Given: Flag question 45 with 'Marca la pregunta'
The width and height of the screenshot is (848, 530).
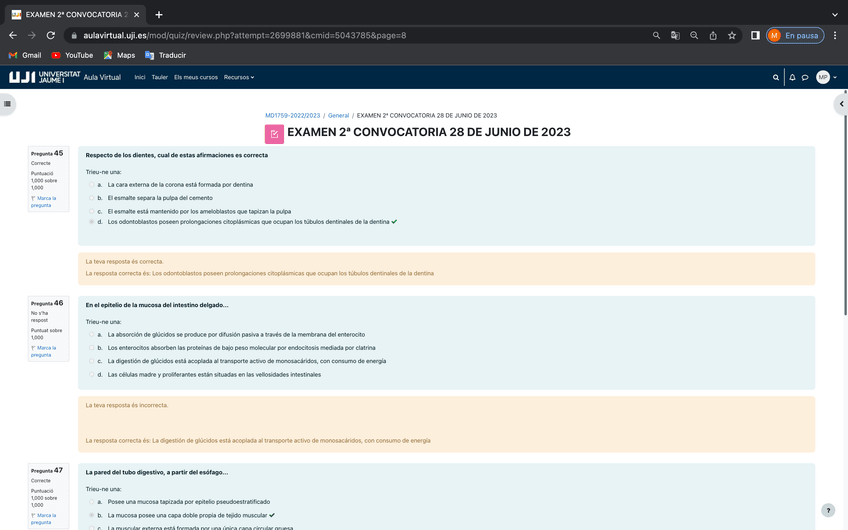Looking at the screenshot, I should (x=44, y=202).
